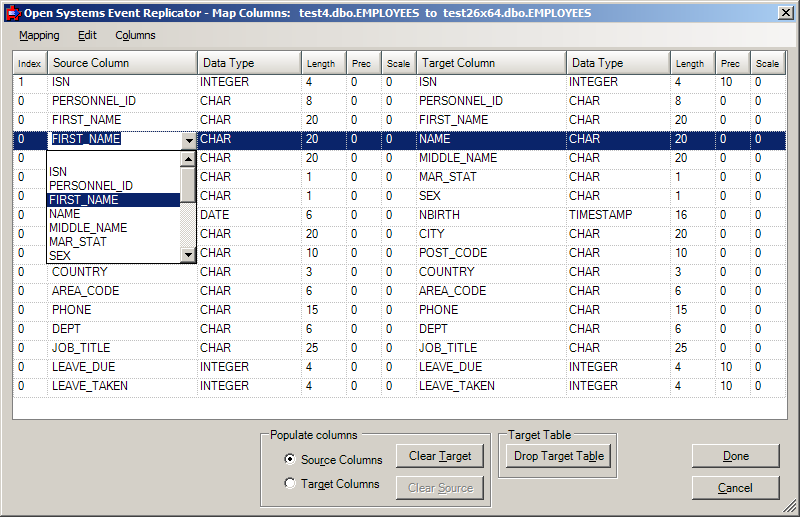
Task: Select target cell PERSONNEL_ID
Action: click(491, 101)
